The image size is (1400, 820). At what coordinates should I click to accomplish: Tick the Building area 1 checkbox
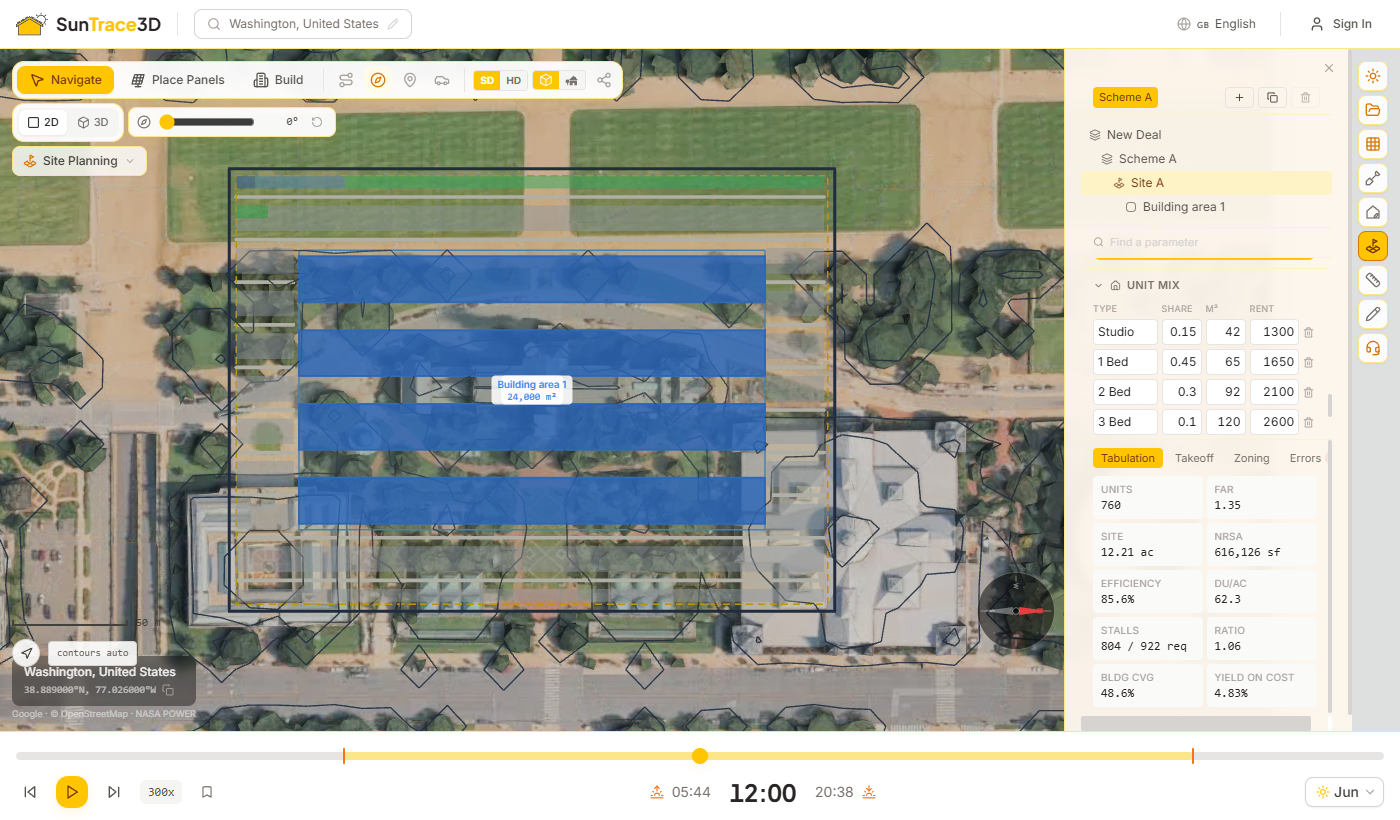[x=1131, y=207]
